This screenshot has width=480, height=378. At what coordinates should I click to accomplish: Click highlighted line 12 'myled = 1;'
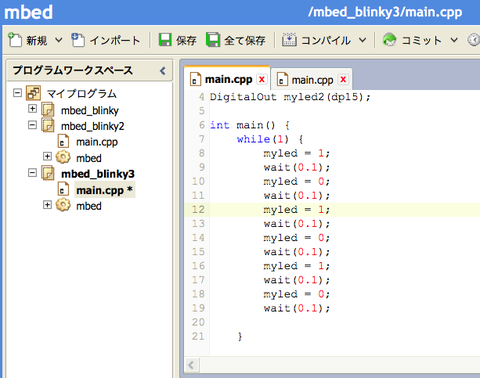pyautogui.click(x=297, y=210)
